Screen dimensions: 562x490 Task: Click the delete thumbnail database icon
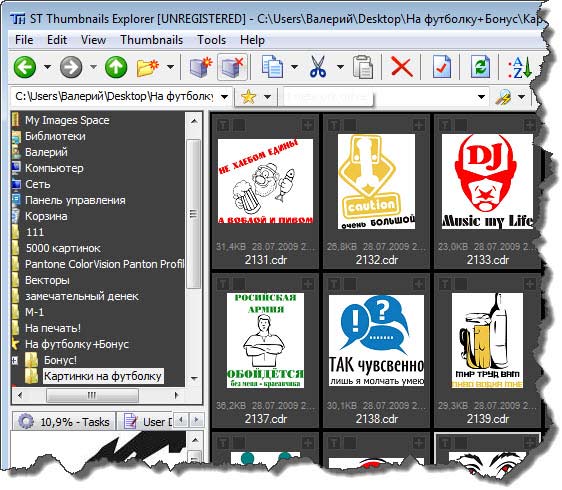pos(232,67)
